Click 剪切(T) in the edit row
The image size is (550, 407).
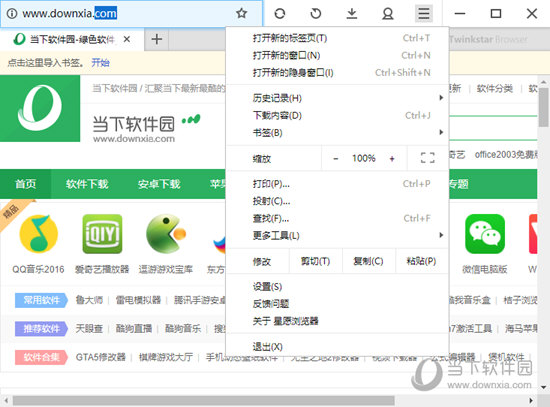316,261
